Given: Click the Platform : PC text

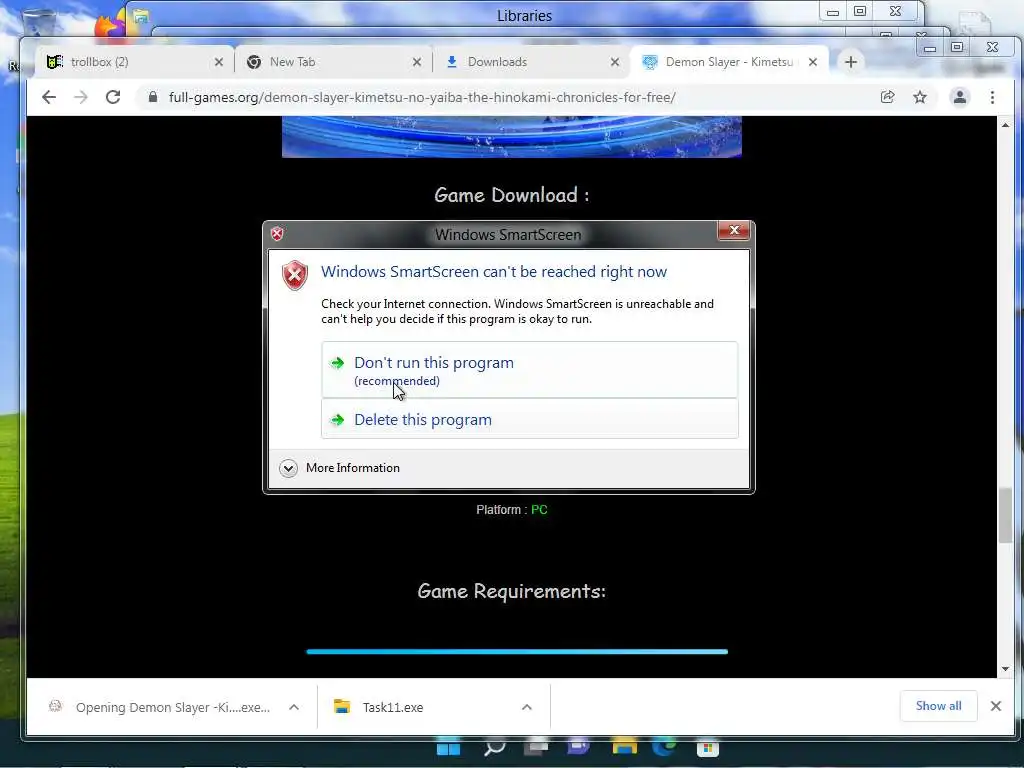Looking at the screenshot, I should 511,509.
